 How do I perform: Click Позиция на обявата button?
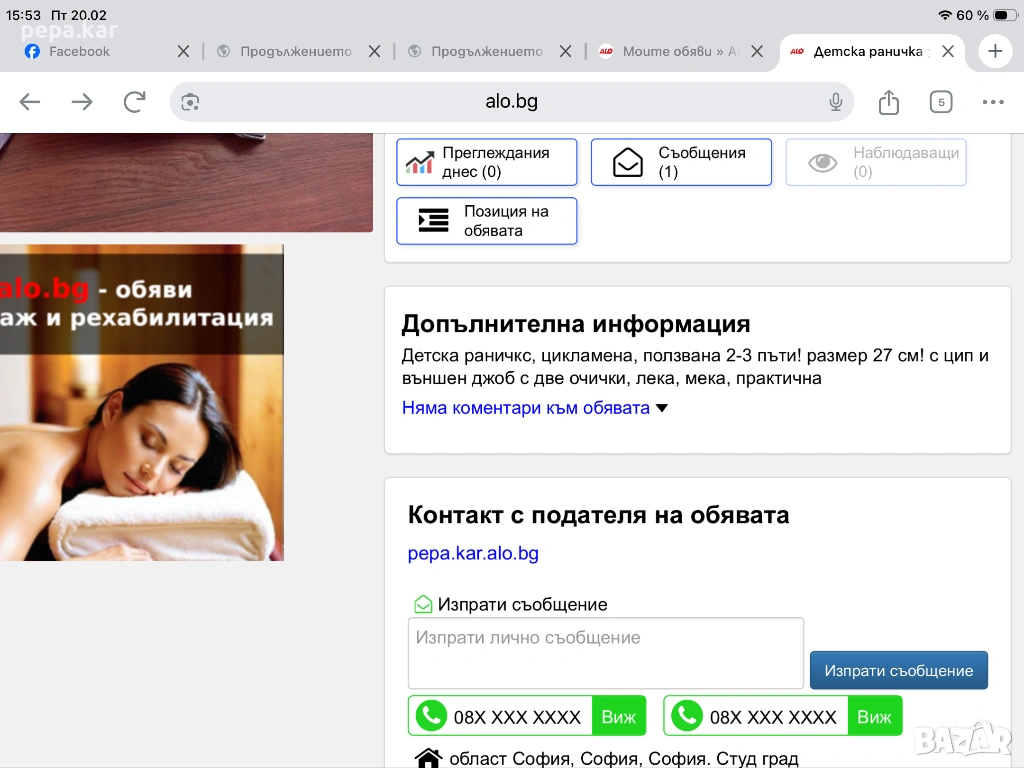pos(487,221)
